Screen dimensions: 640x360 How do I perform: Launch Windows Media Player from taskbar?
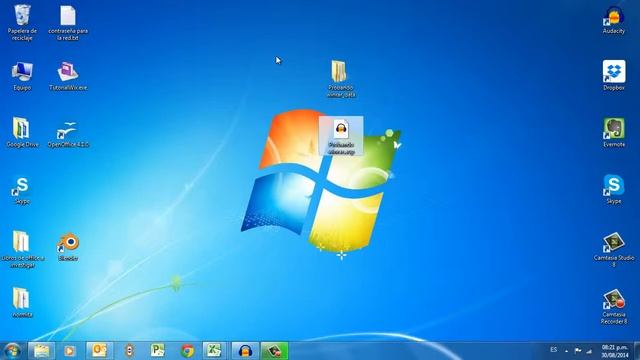70,351
